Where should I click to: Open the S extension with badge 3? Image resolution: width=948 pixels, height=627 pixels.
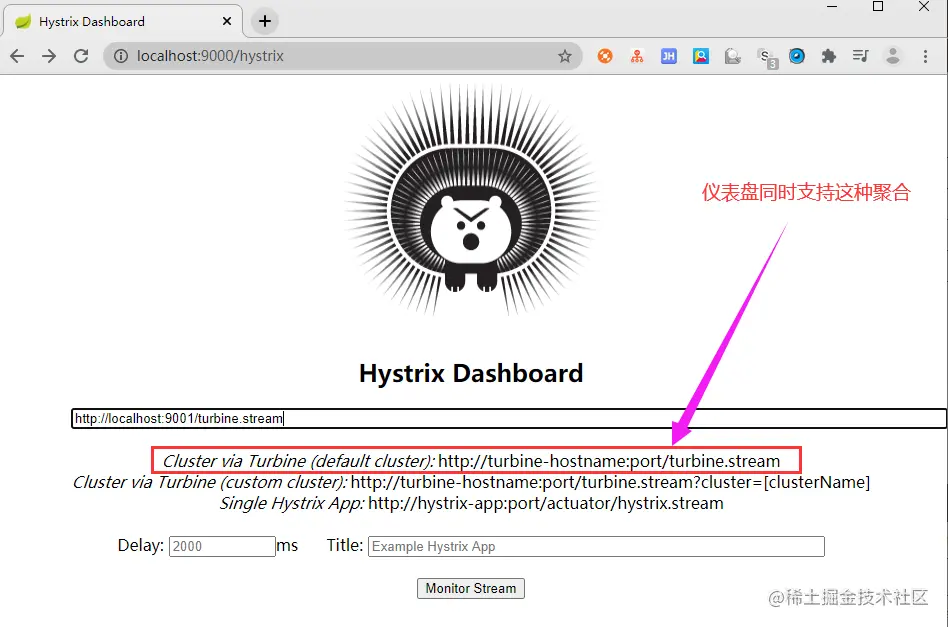pyautogui.click(x=767, y=58)
